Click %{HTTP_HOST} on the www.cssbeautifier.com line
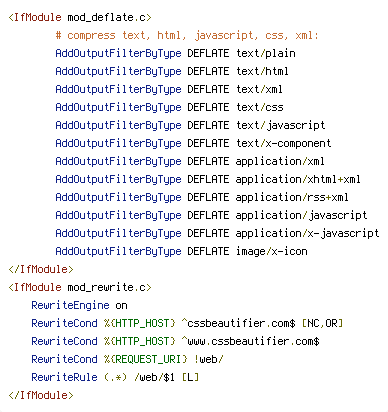This screenshot has width=388, height=412. pyautogui.click(x=140, y=341)
